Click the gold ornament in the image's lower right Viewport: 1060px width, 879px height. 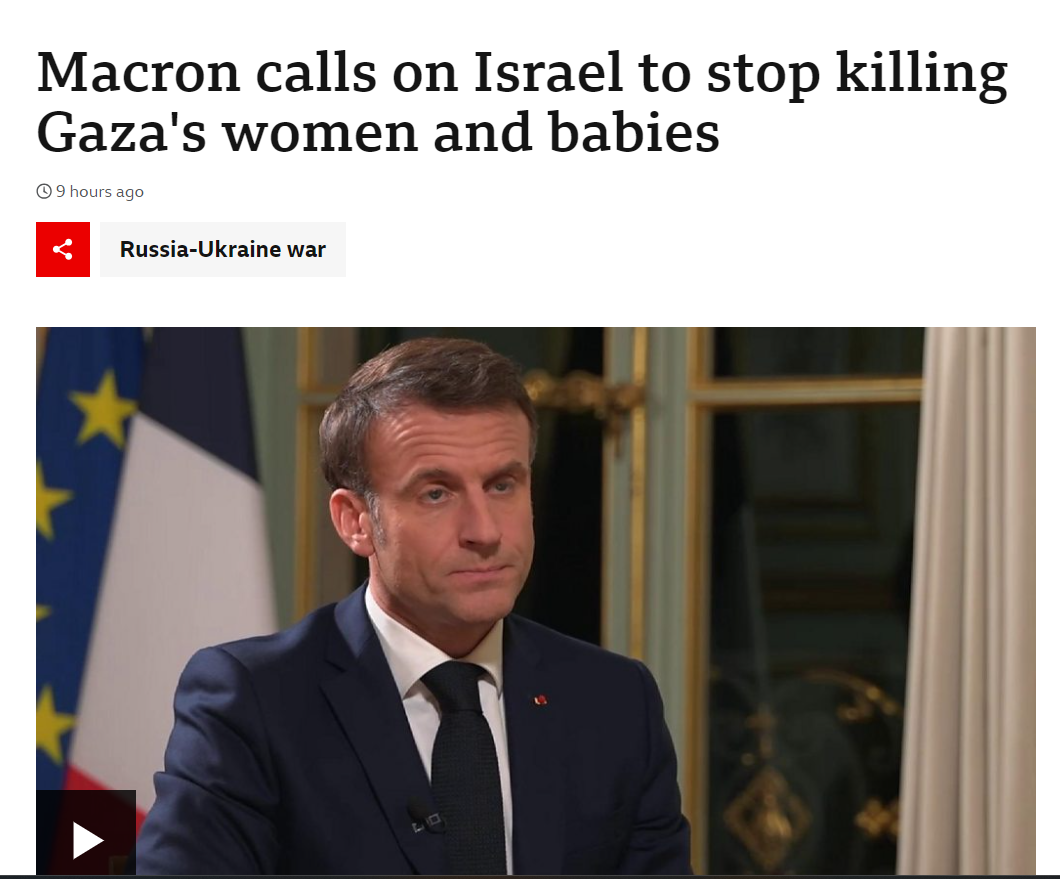click(x=767, y=819)
